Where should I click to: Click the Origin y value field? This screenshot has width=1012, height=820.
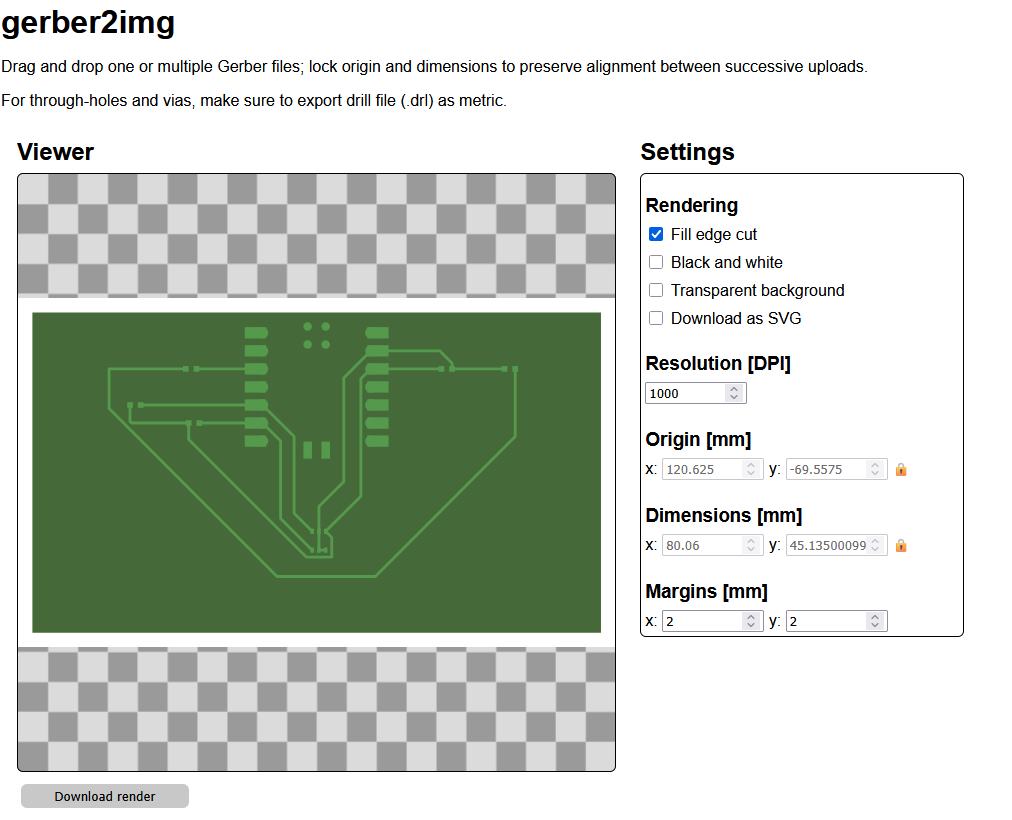point(825,469)
